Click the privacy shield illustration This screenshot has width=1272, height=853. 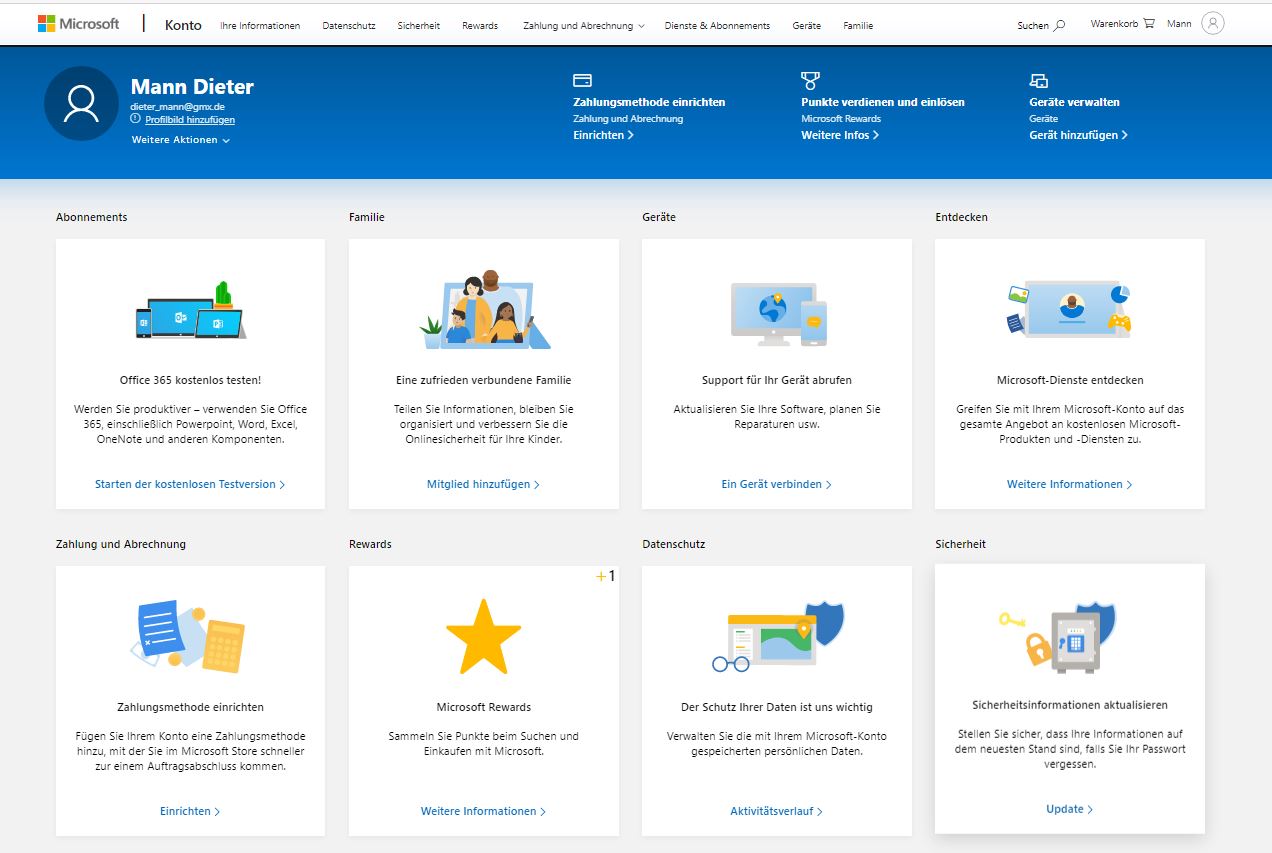tap(778, 636)
